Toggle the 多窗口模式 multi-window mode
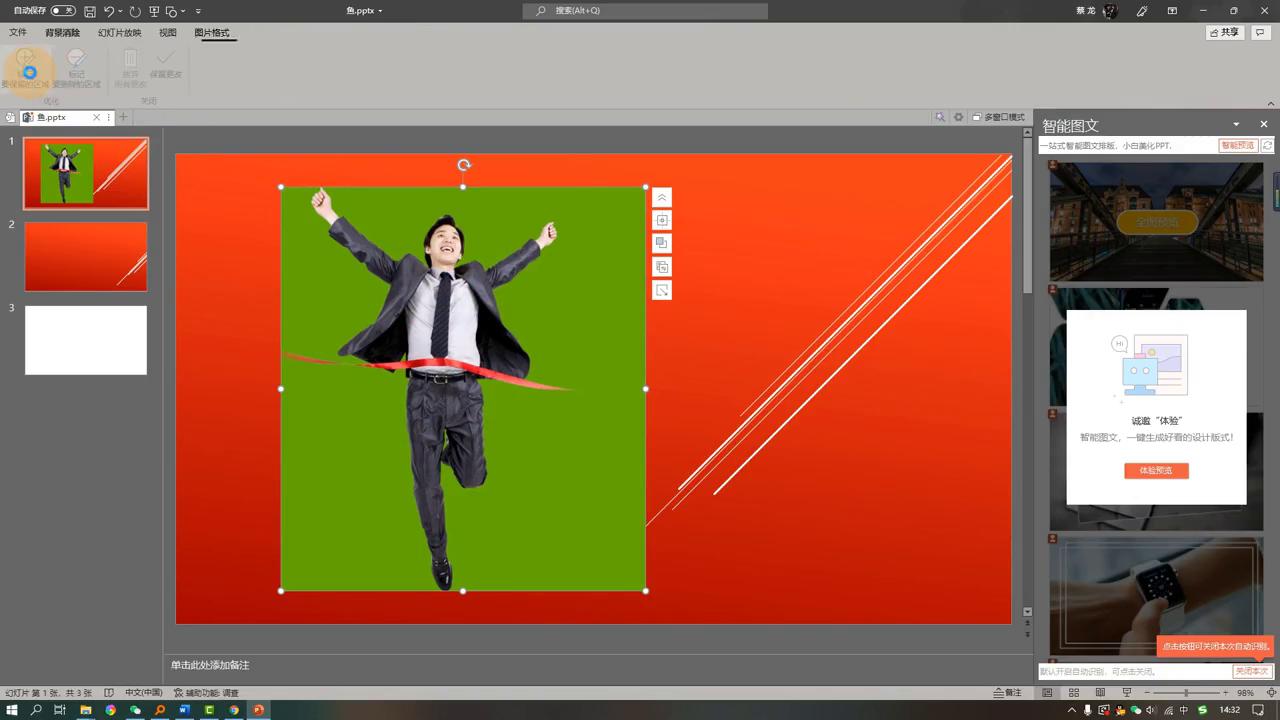 [999, 117]
